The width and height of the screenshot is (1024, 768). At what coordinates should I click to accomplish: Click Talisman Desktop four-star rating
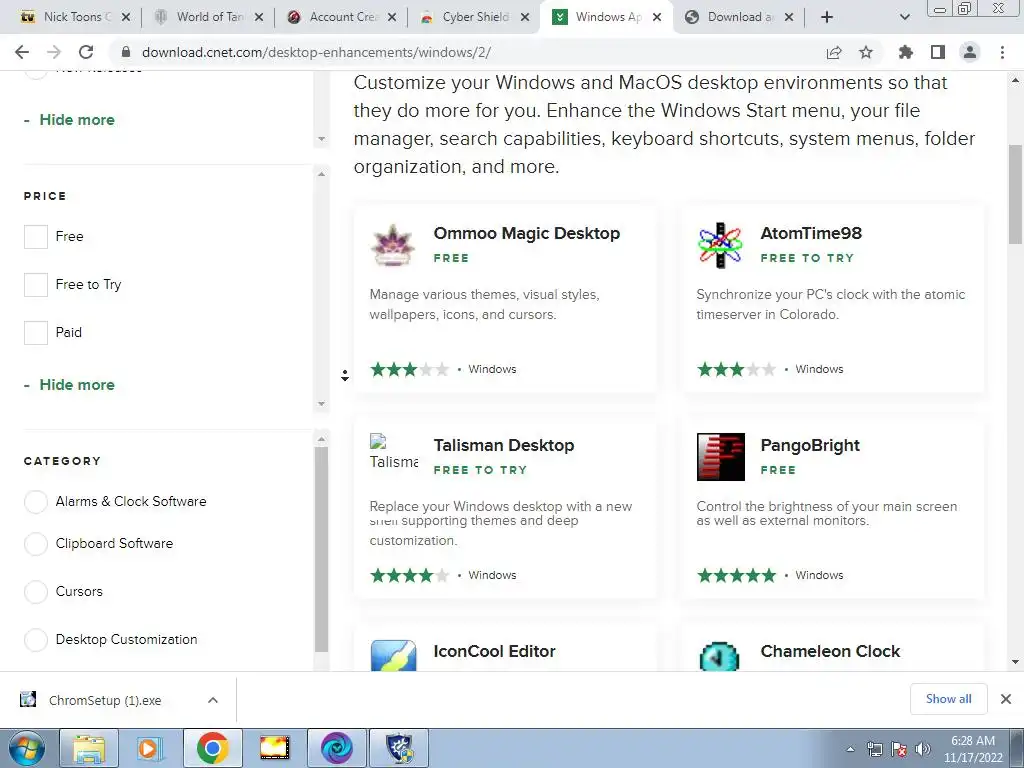pyautogui.click(x=409, y=575)
